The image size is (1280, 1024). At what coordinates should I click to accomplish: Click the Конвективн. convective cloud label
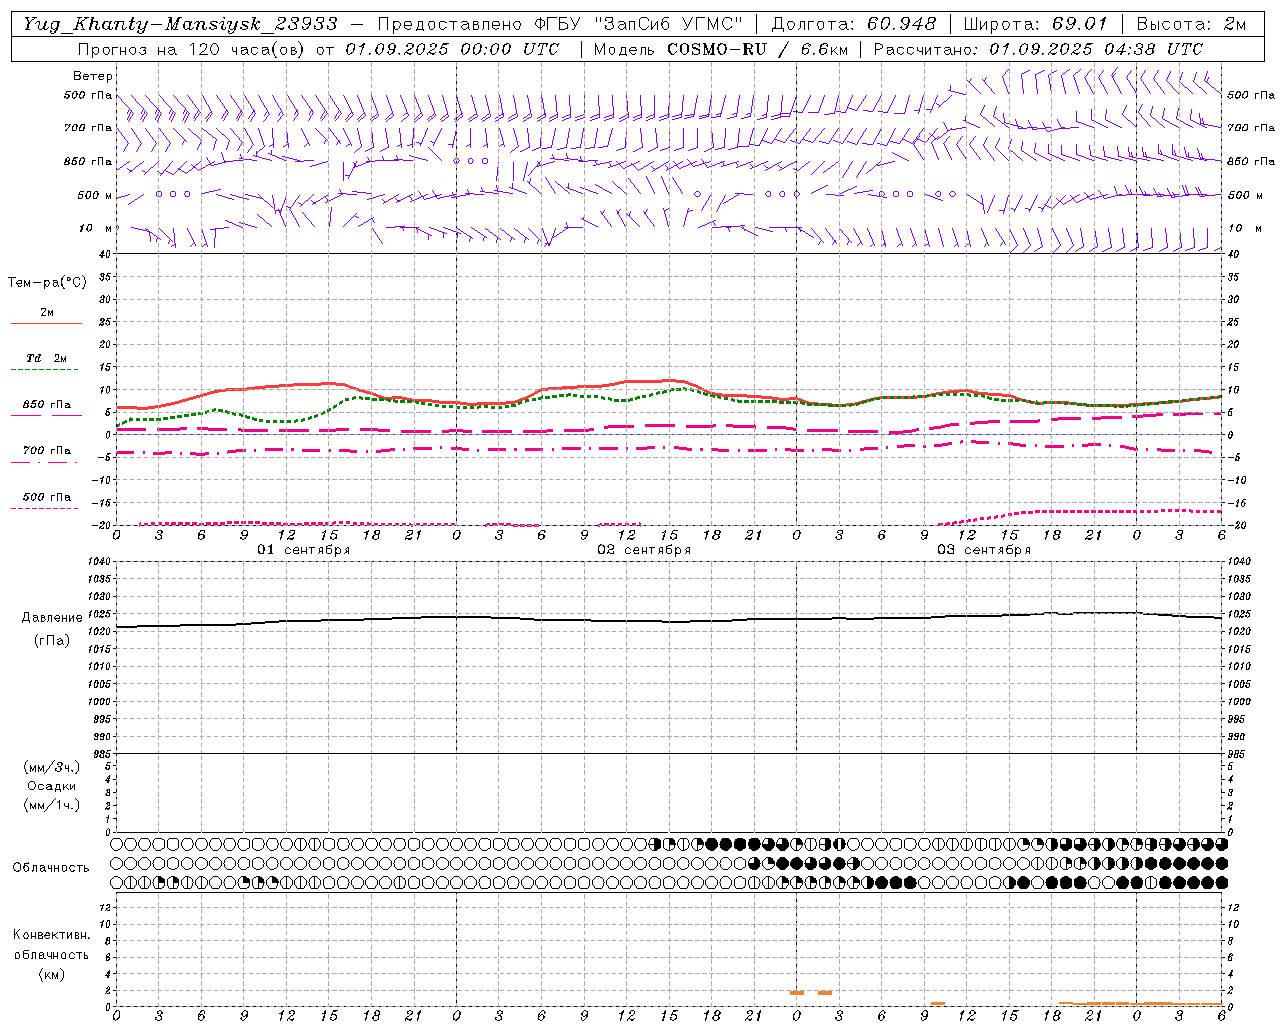click(x=51, y=935)
